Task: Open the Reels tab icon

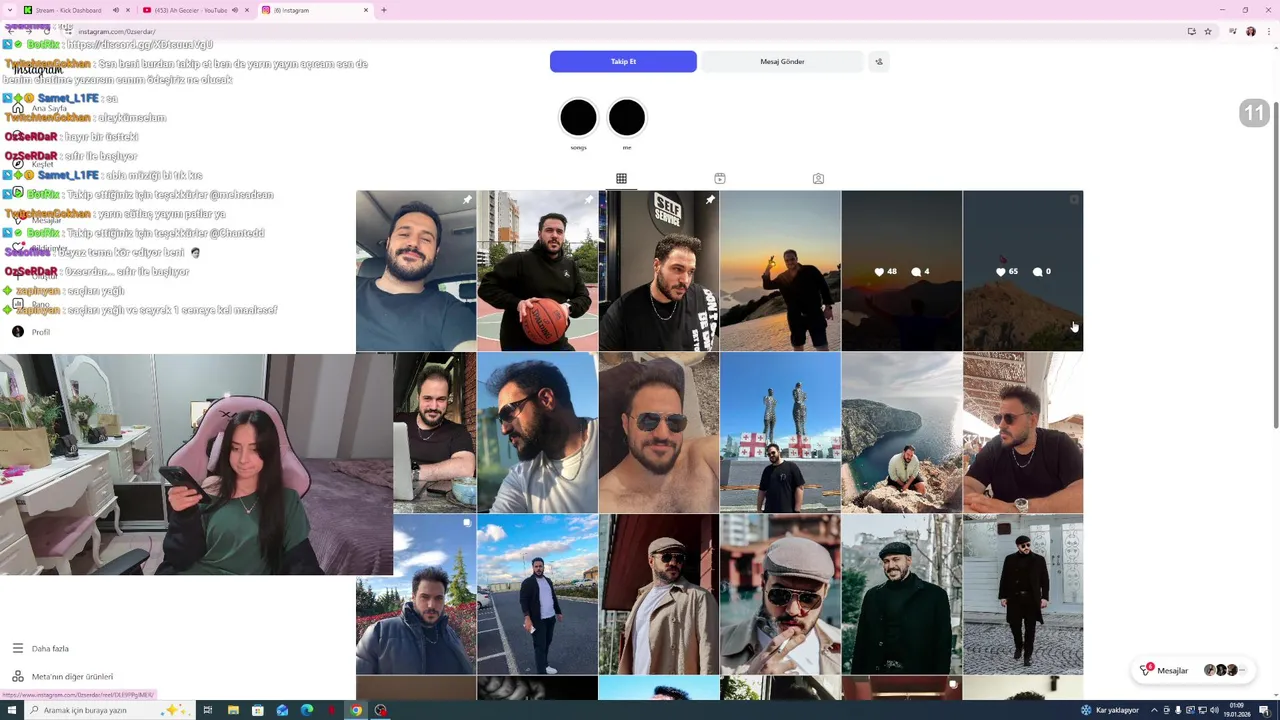Action: tap(719, 178)
